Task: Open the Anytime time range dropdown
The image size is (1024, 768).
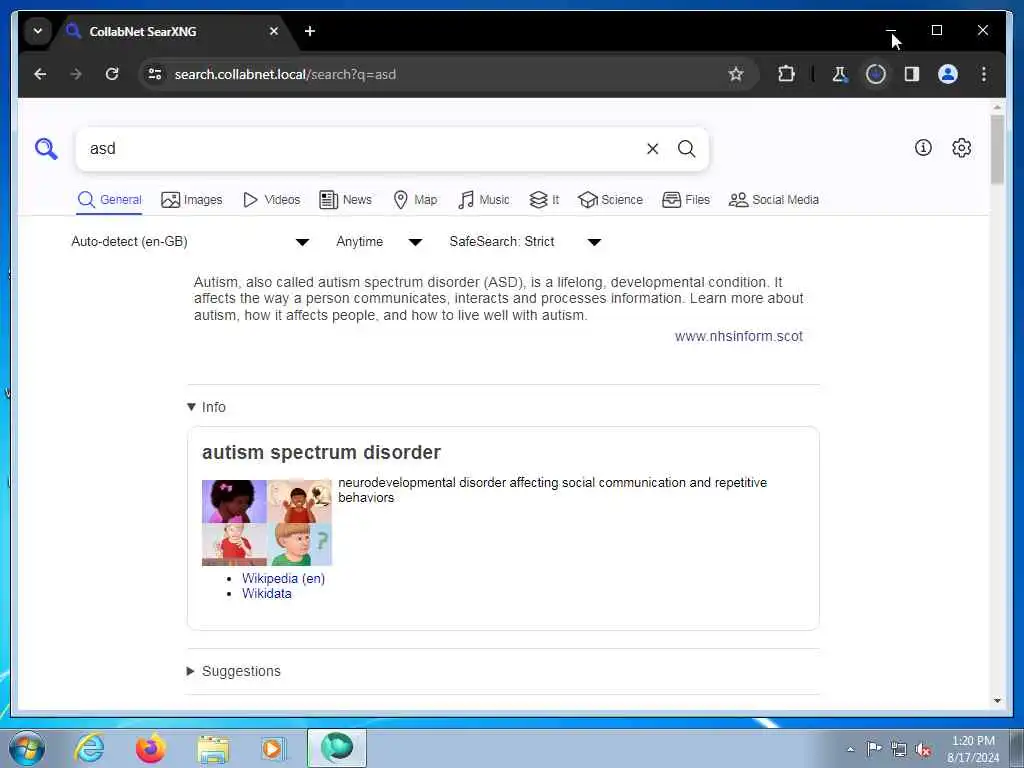Action: (379, 242)
